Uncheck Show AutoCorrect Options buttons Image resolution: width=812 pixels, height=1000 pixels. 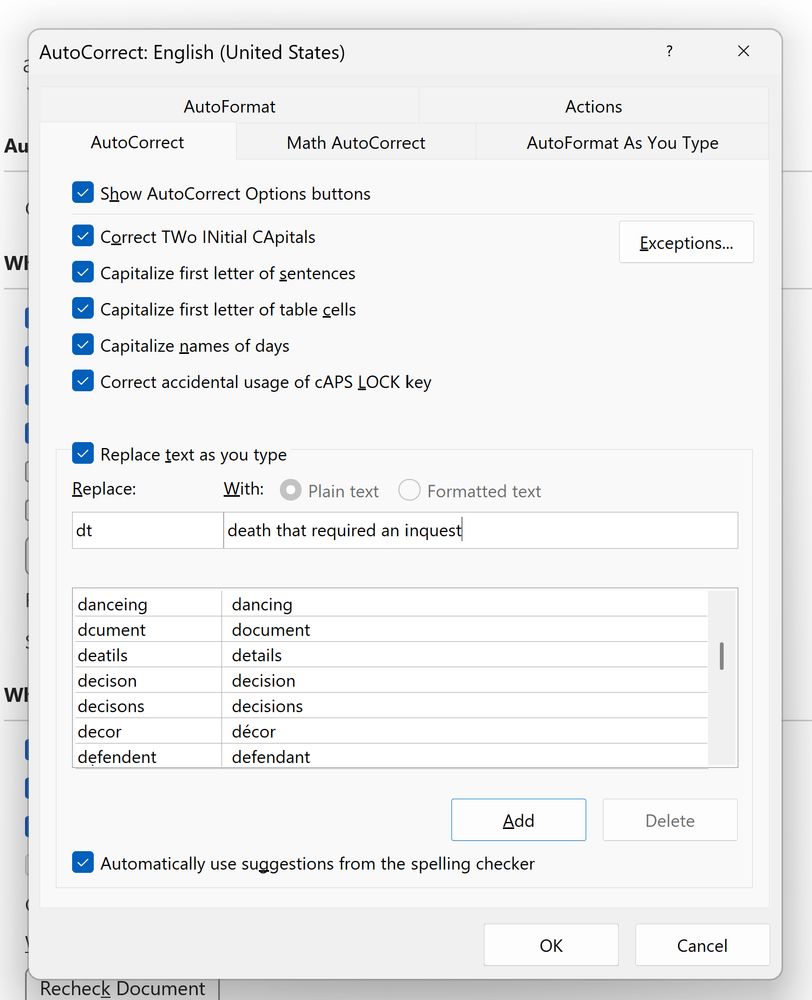pyautogui.click(x=83, y=194)
